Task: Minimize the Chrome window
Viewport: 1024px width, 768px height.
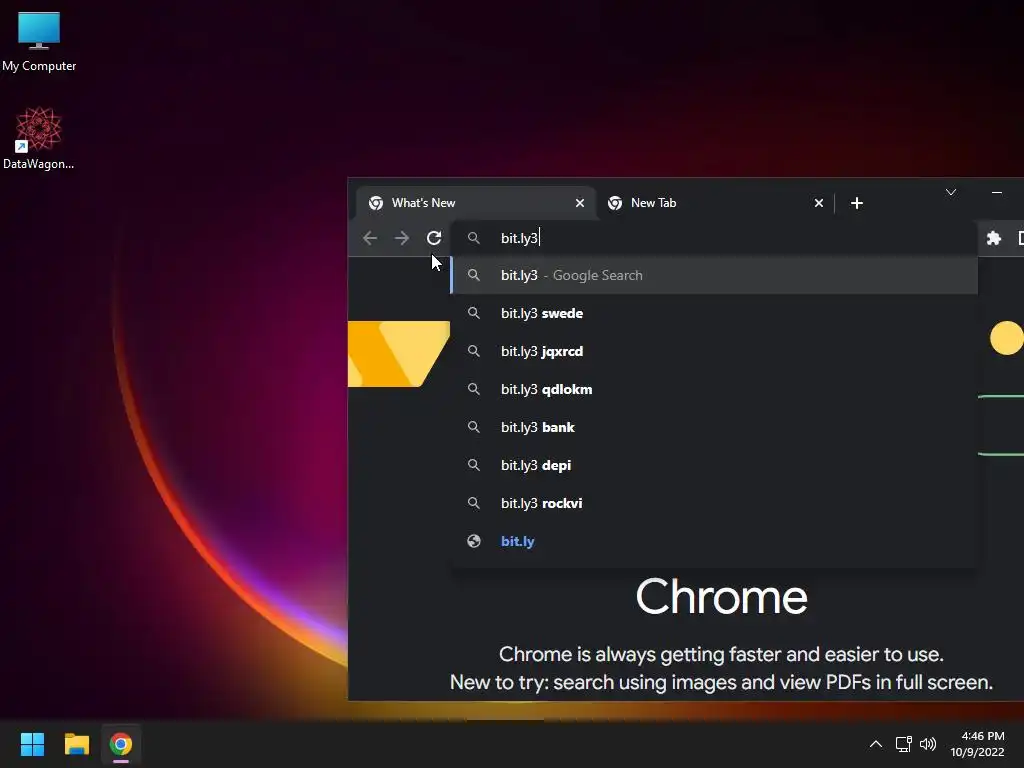Action: (997, 192)
